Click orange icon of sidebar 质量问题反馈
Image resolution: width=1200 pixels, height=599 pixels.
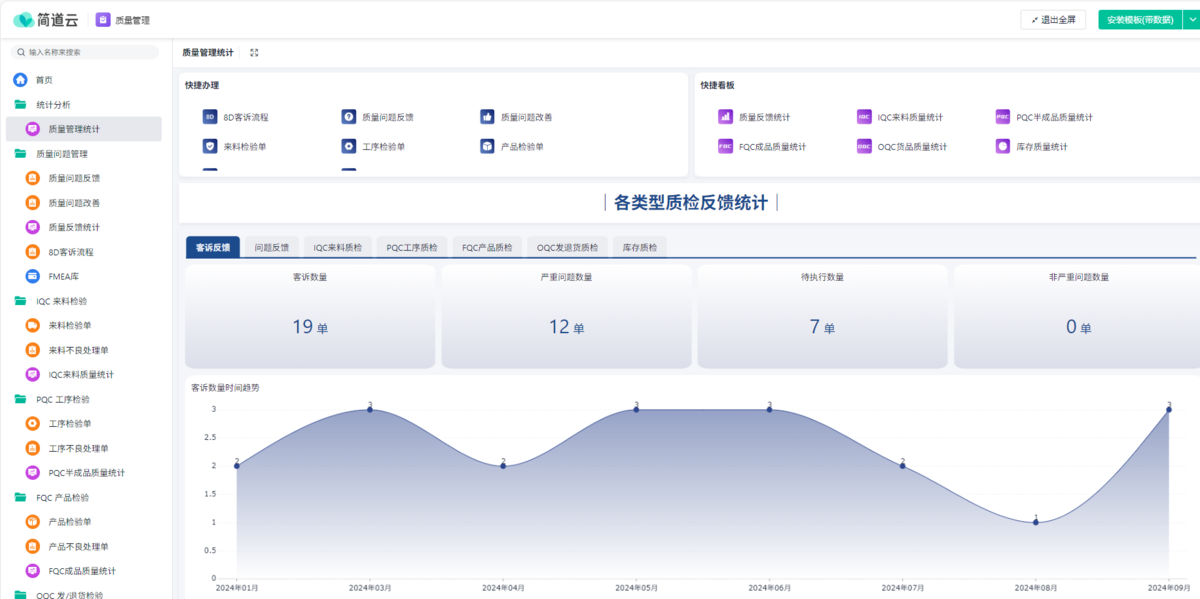[x=32, y=178]
